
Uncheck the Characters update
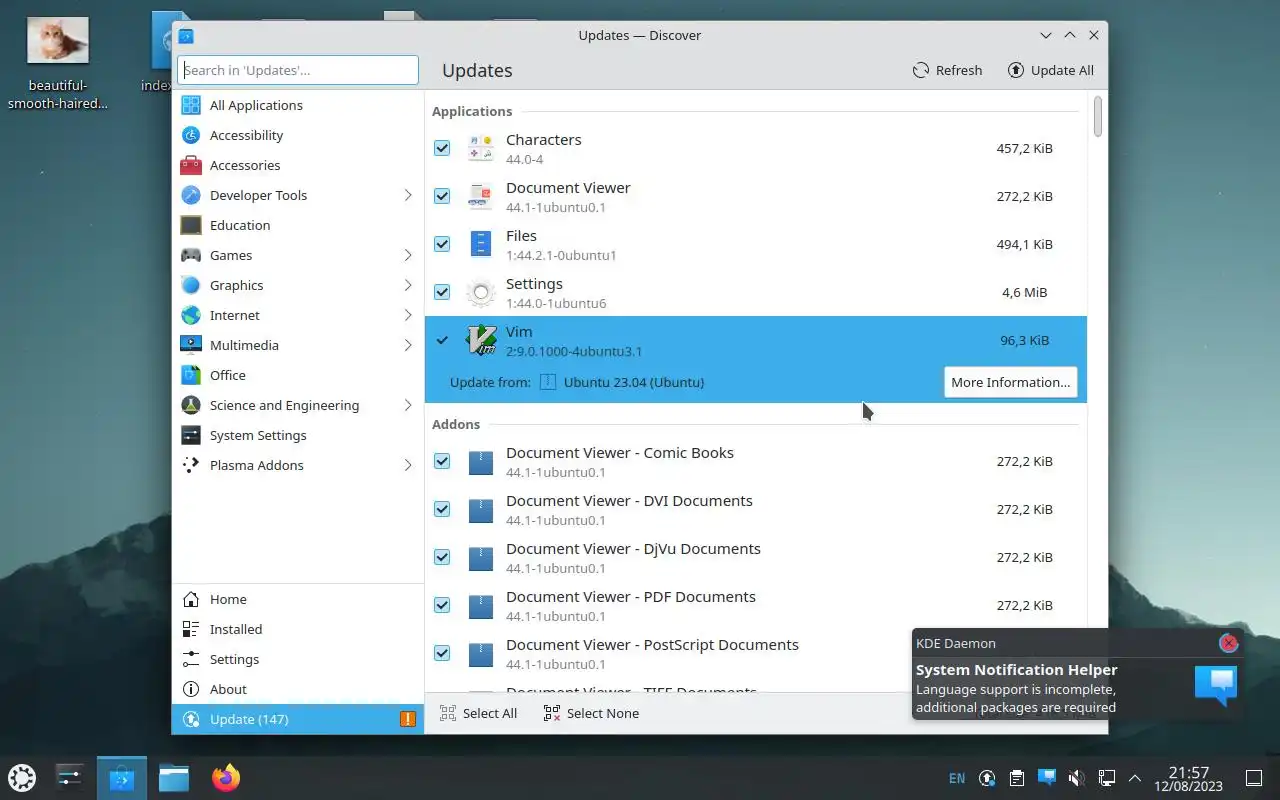point(442,148)
